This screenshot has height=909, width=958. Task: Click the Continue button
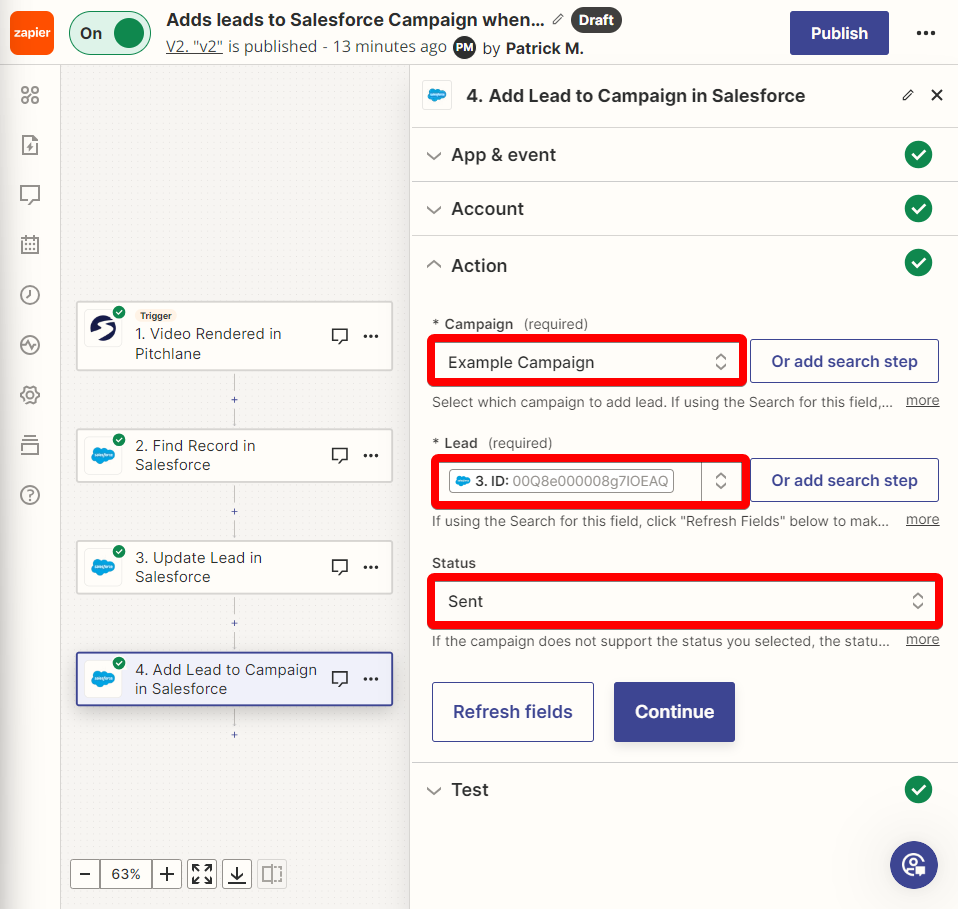coord(675,712)
